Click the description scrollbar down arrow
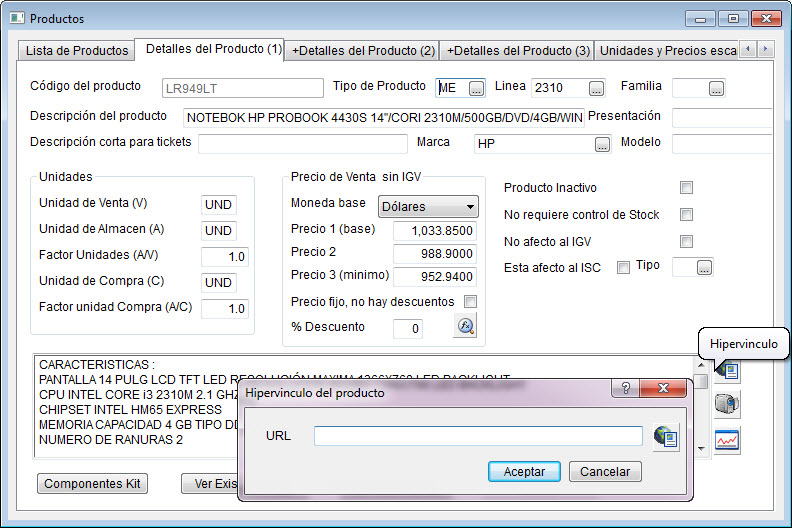Viewport: 792px width, 528px height. point(703,448)
